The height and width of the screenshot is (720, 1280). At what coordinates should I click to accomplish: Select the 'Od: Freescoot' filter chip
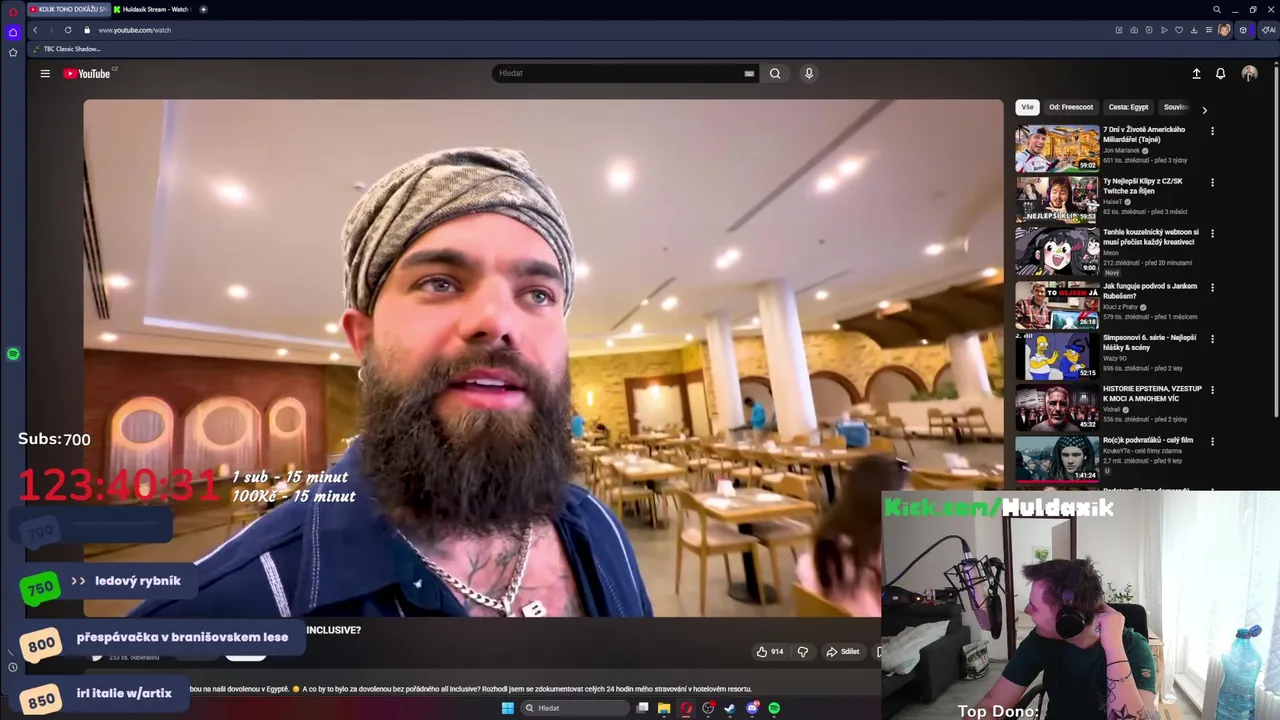pos(1071,107)
